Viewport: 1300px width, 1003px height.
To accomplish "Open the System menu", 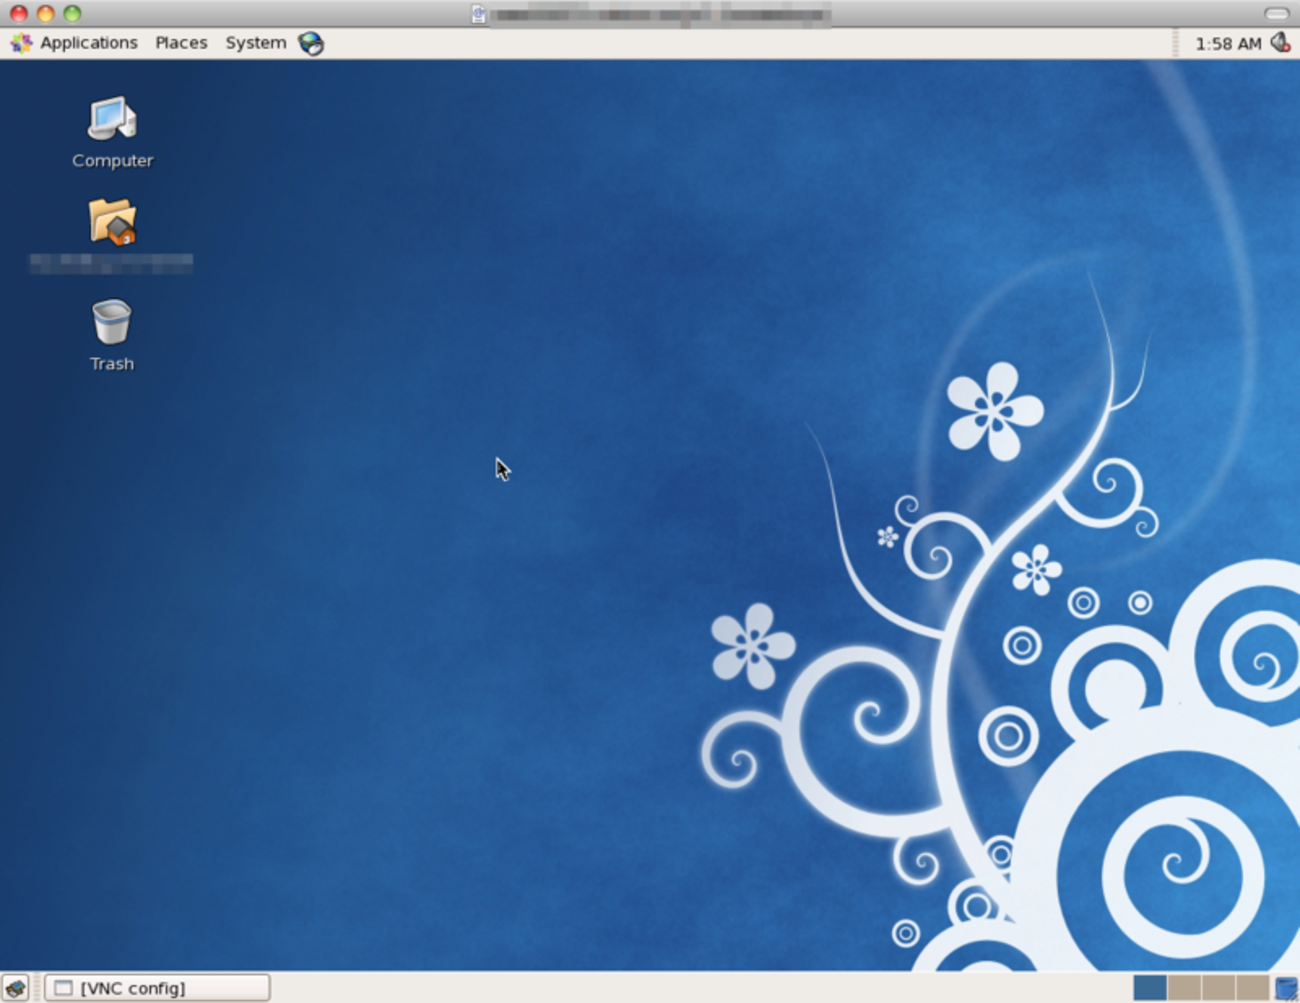I will coord(255,43).
